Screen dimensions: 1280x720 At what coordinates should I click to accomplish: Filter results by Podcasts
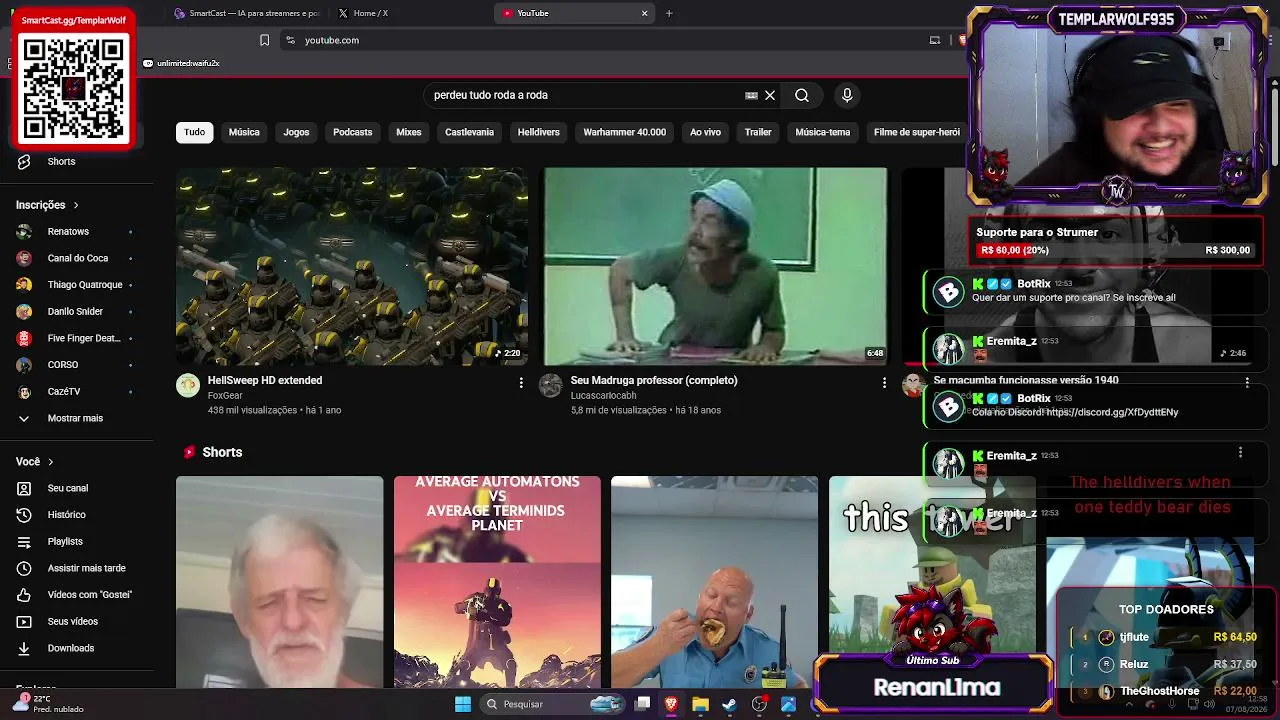(x=352, y=132)
